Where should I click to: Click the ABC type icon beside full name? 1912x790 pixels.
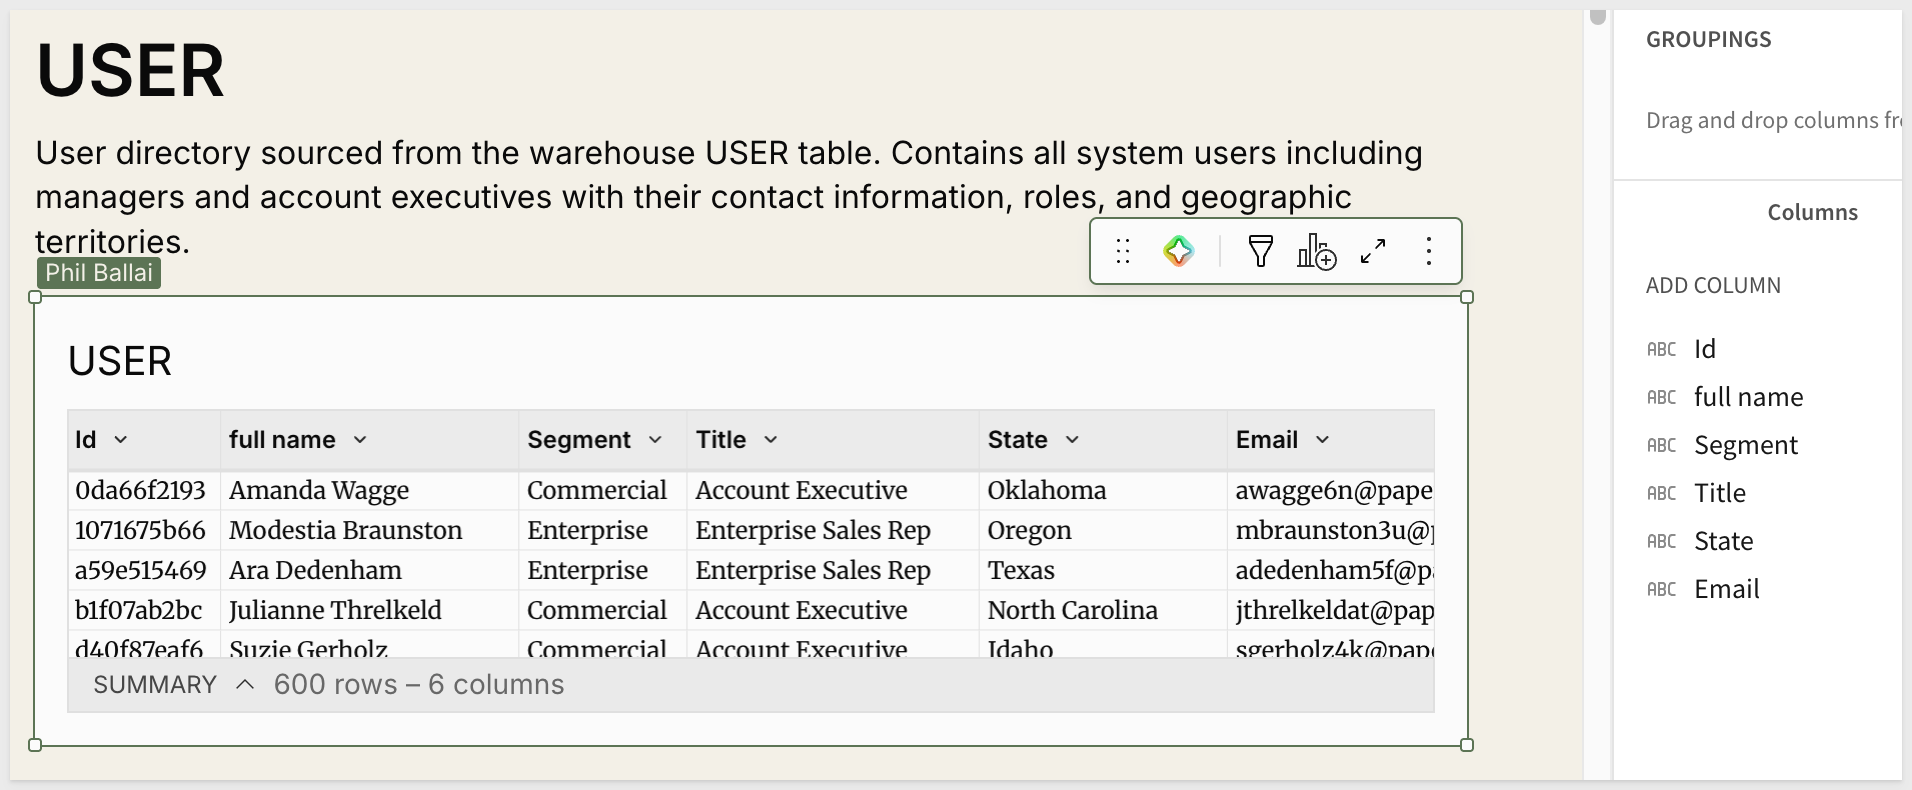[1661, 397]
